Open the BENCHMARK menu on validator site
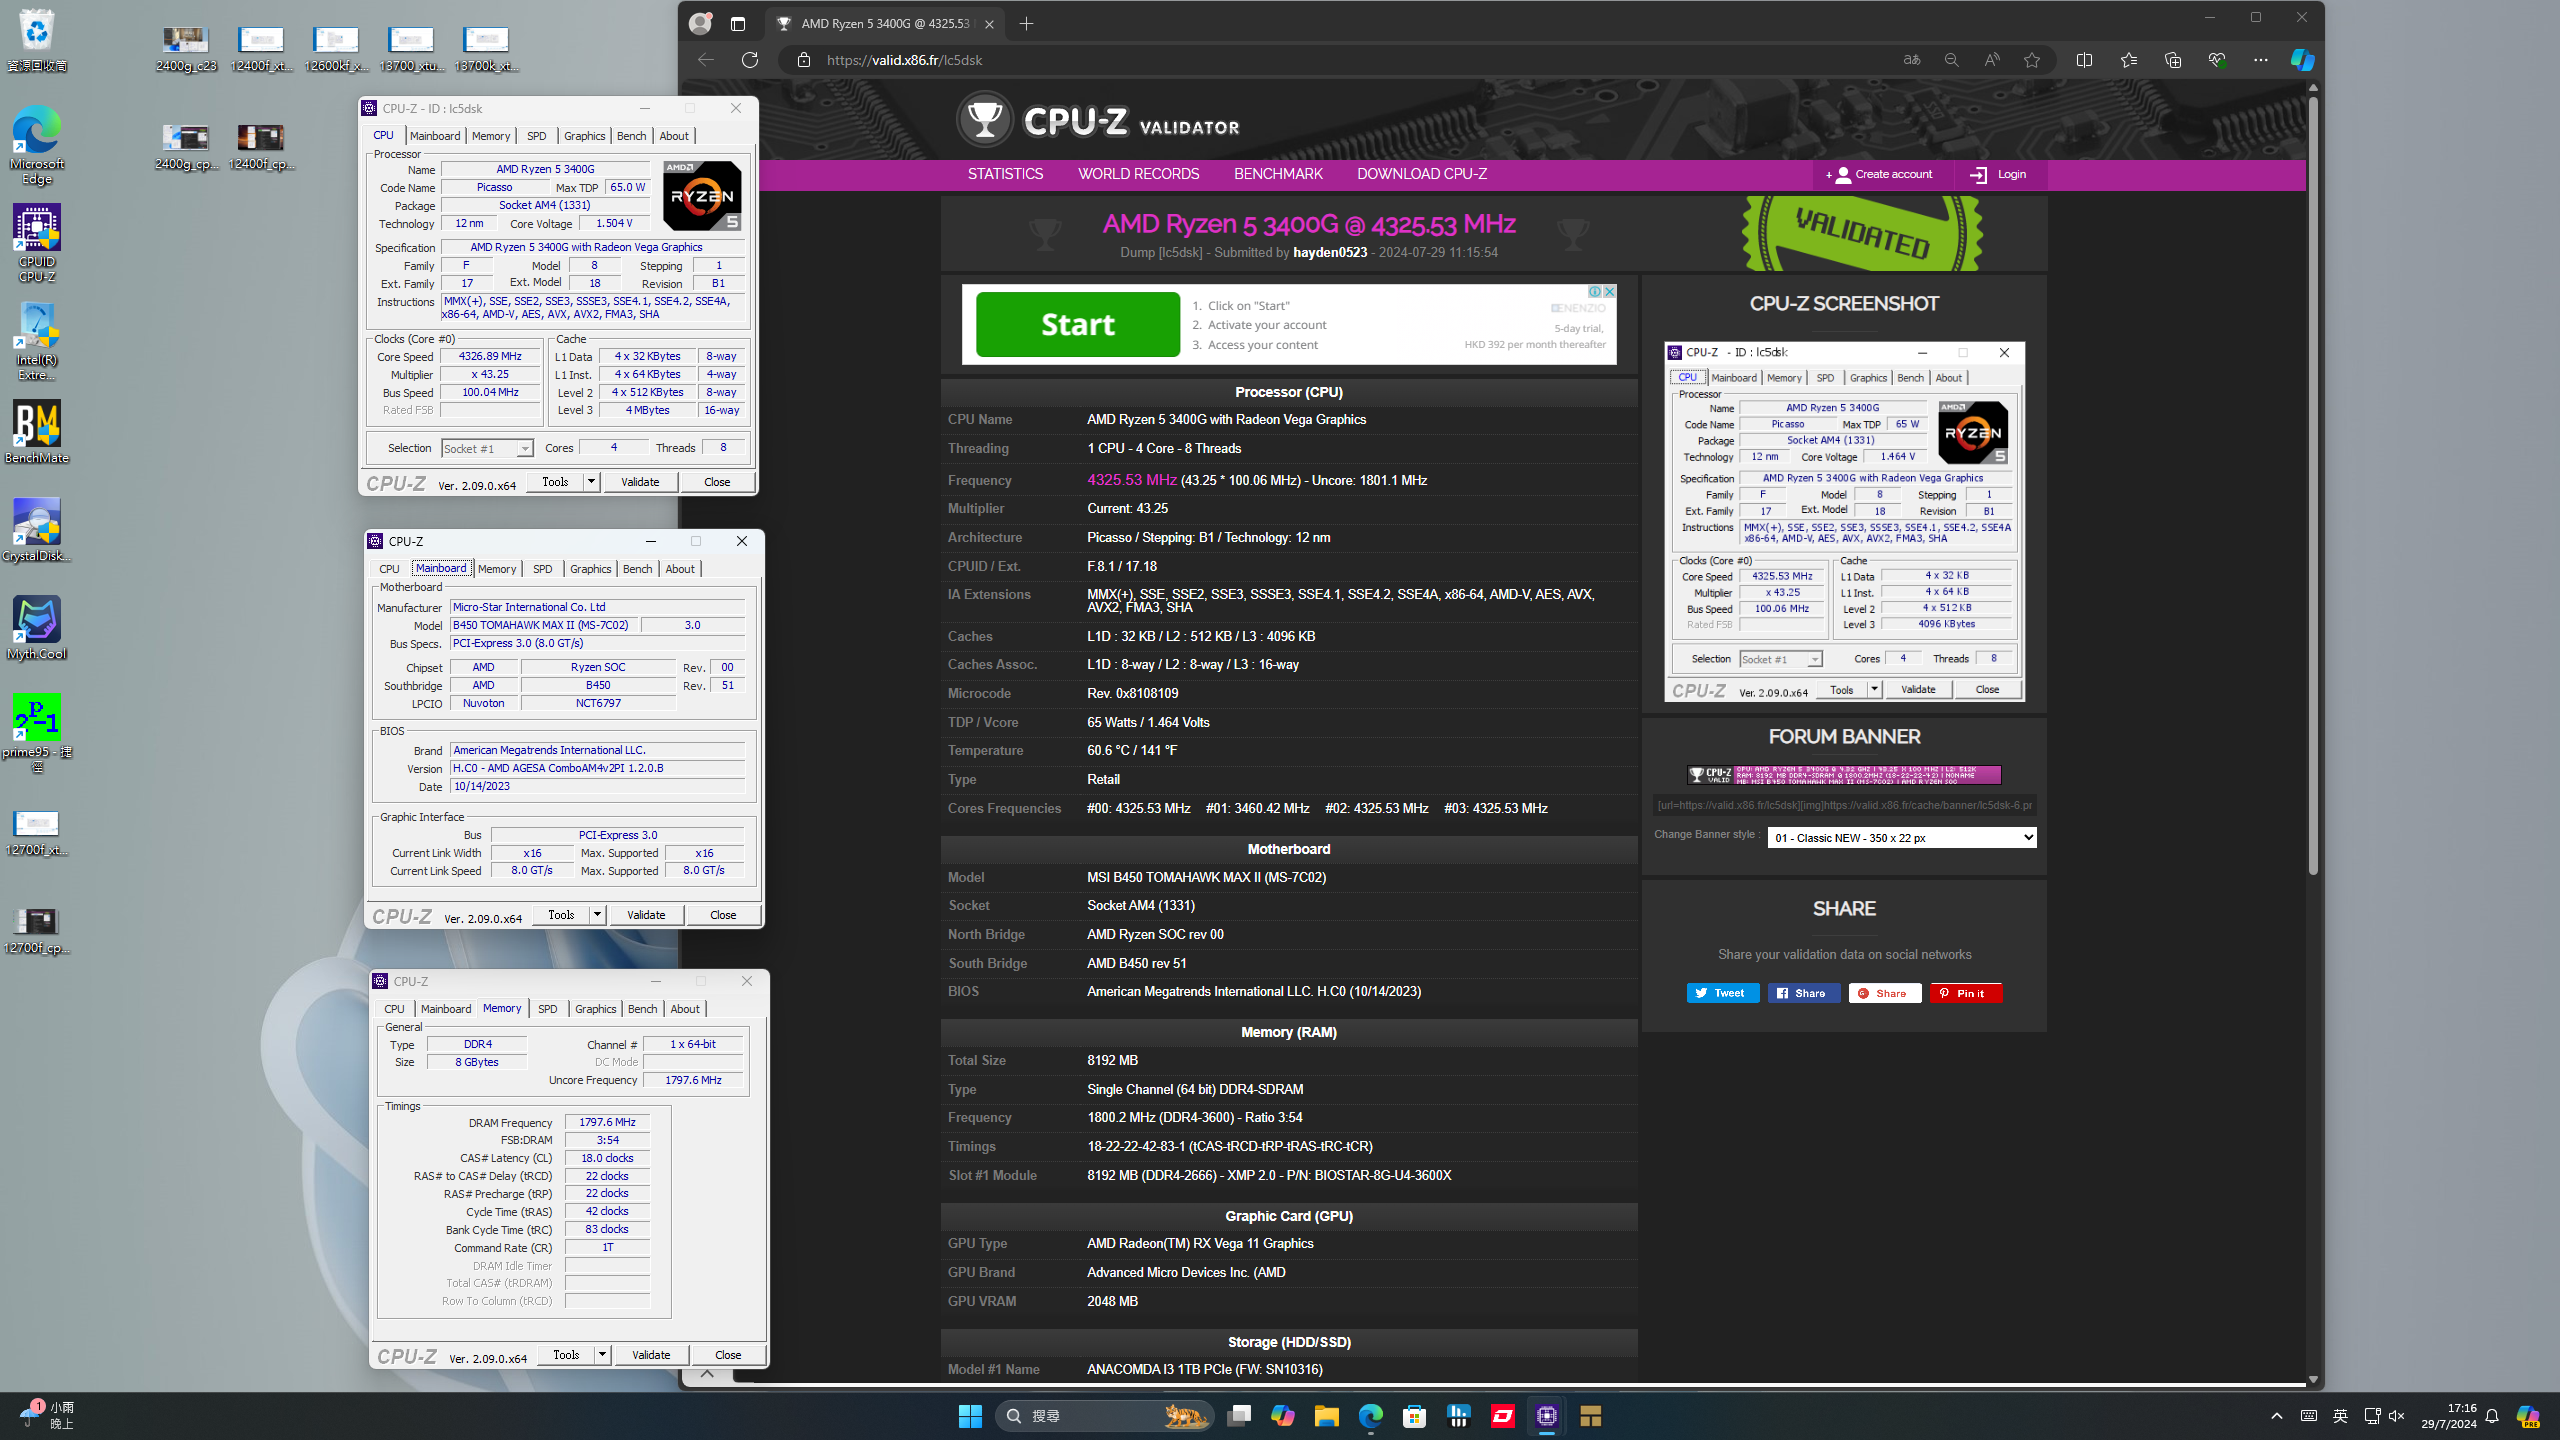 point(1278,174)
